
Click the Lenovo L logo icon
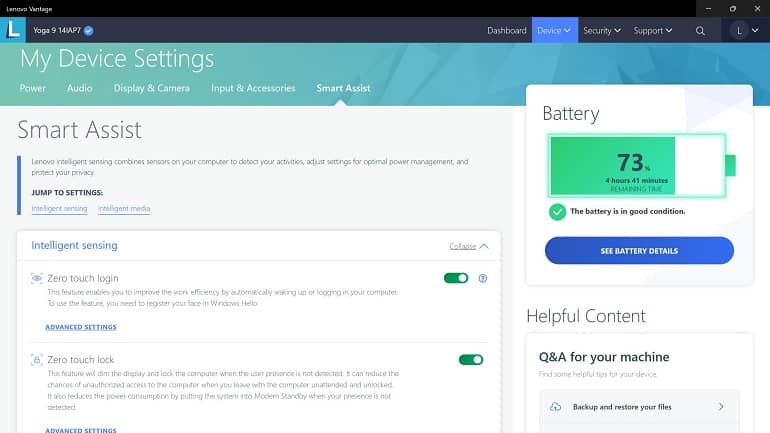(x=13, y=30)
